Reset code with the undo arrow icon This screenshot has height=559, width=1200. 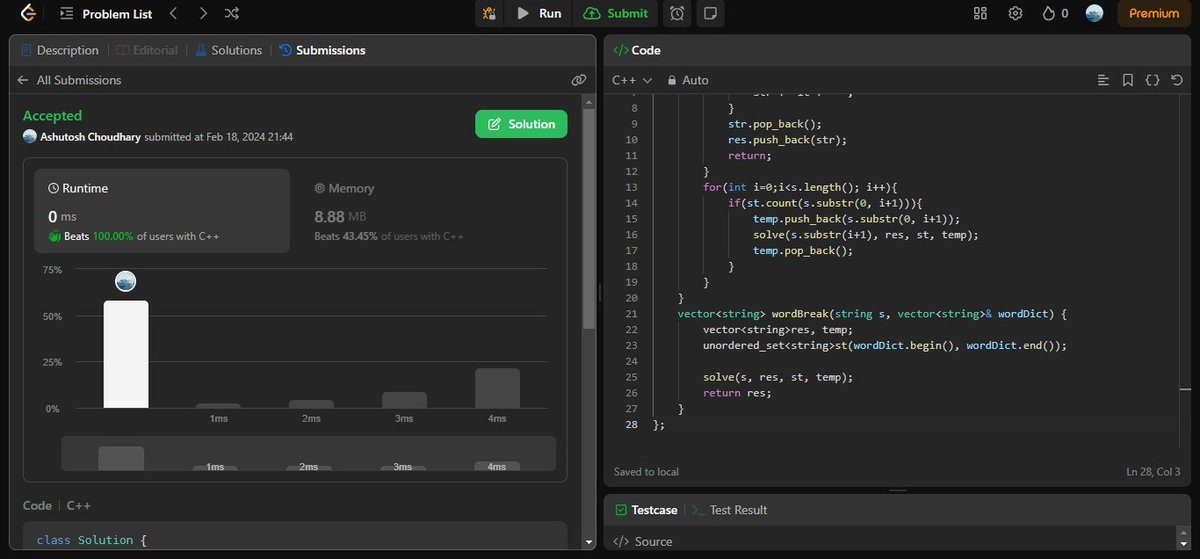(x=1176, y=80)
